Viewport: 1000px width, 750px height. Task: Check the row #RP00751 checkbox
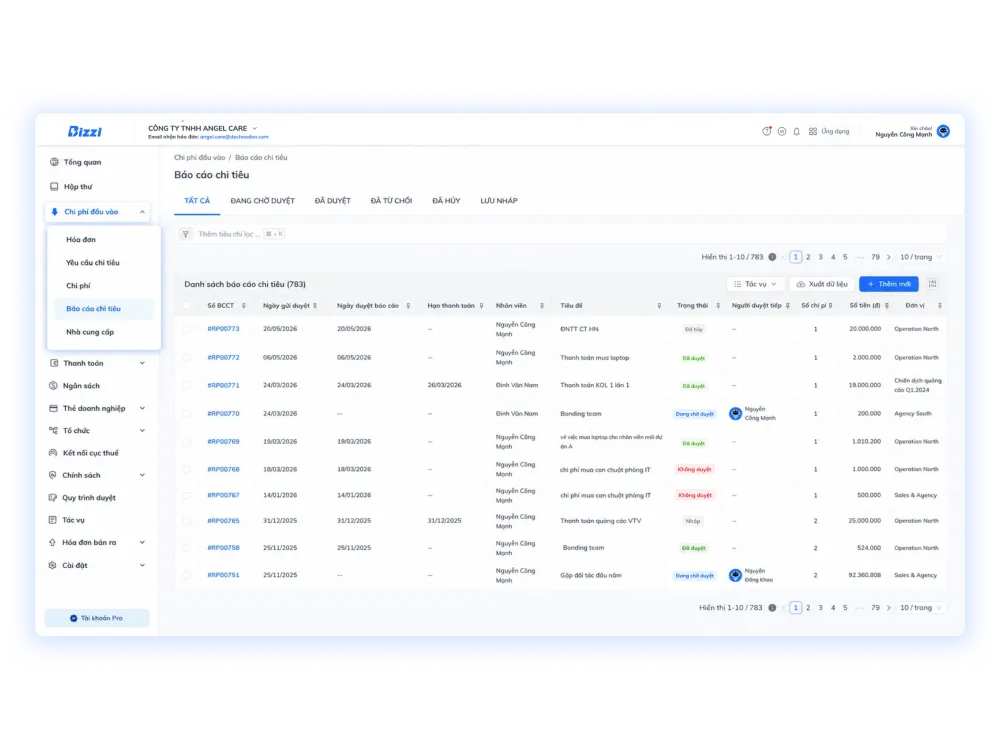[x=187, y=575]
